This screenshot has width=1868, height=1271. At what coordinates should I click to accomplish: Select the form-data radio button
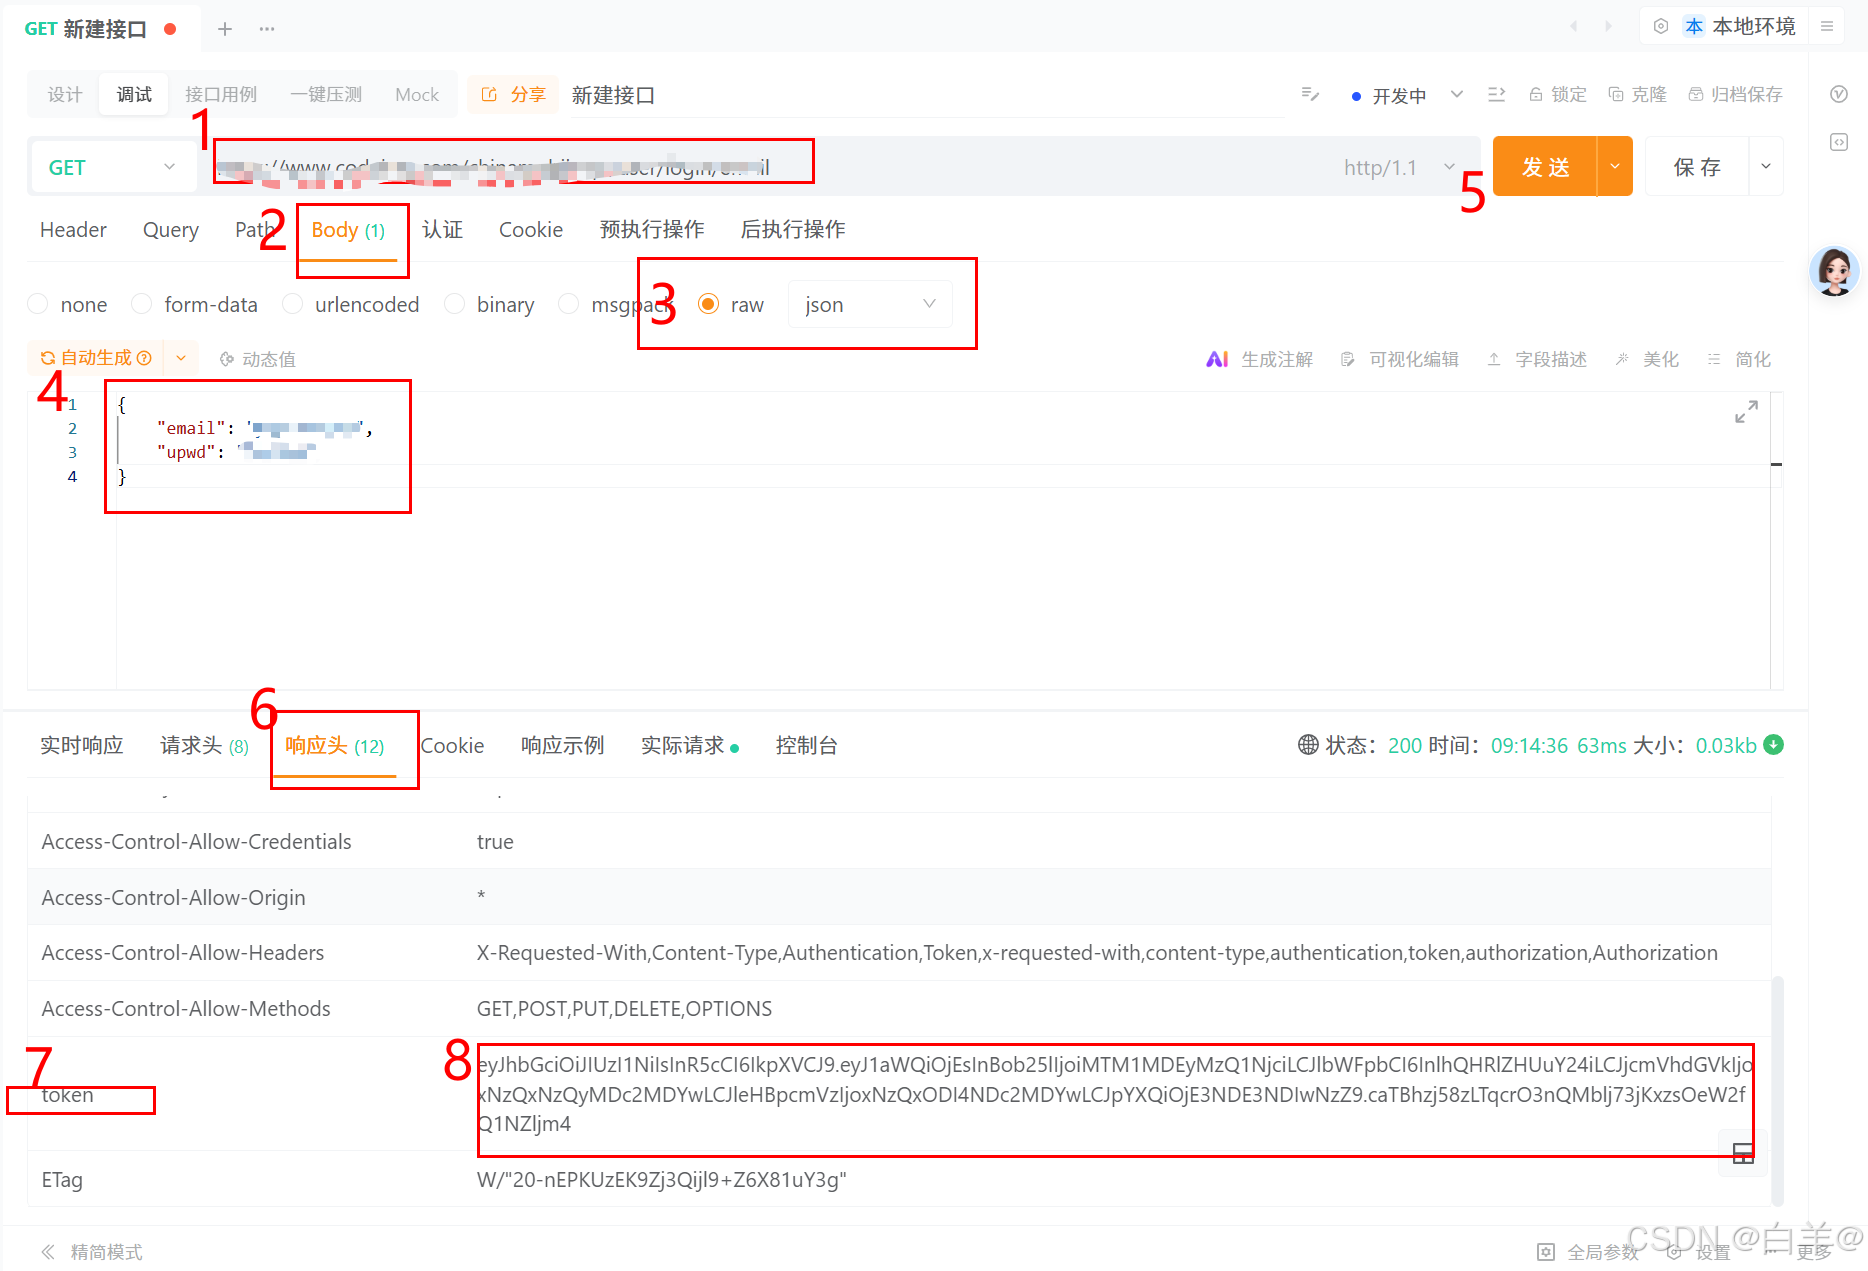point(141,304)
